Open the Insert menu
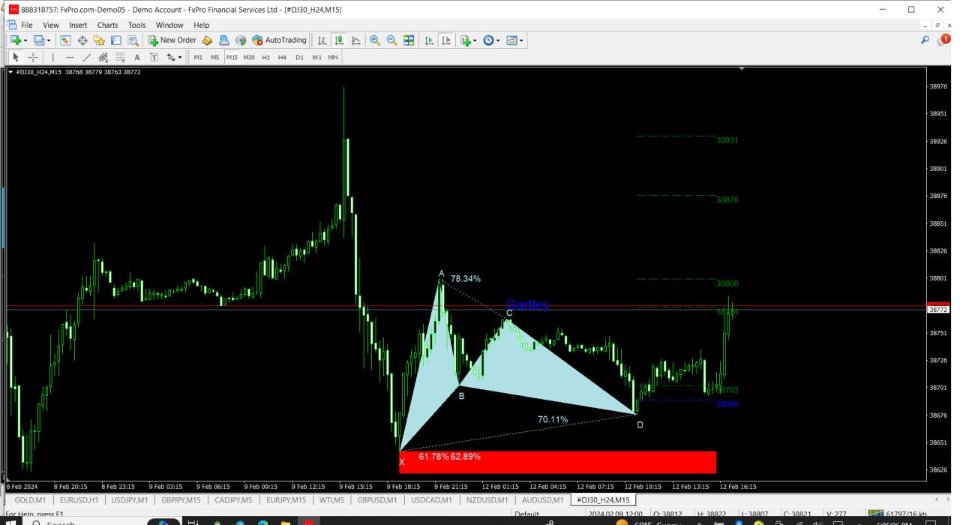 coord(78,25)
